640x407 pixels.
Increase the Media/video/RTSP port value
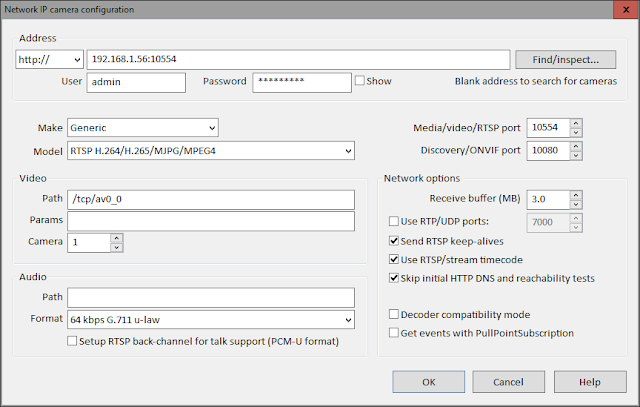pyautogui.click(x=576, y=123)
